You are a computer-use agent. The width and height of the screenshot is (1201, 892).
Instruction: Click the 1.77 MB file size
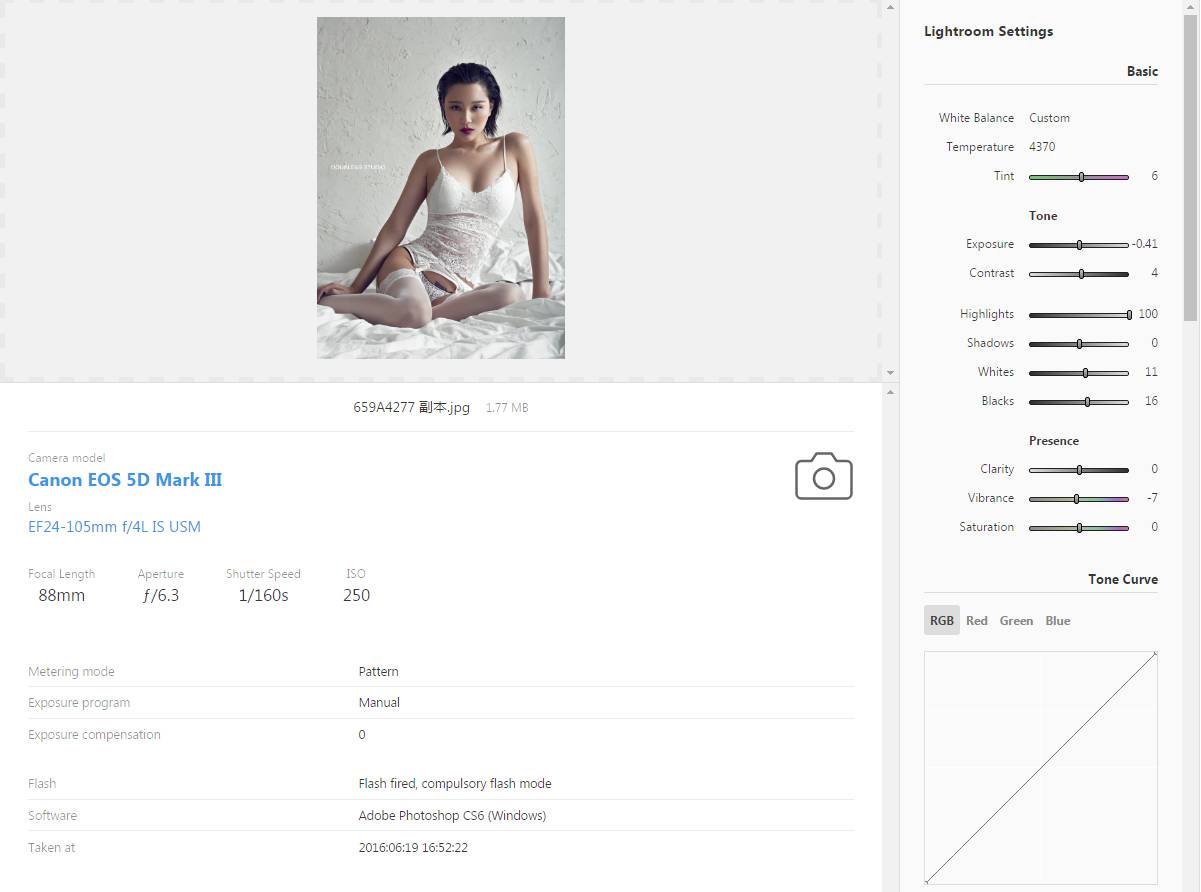(507, 408)
